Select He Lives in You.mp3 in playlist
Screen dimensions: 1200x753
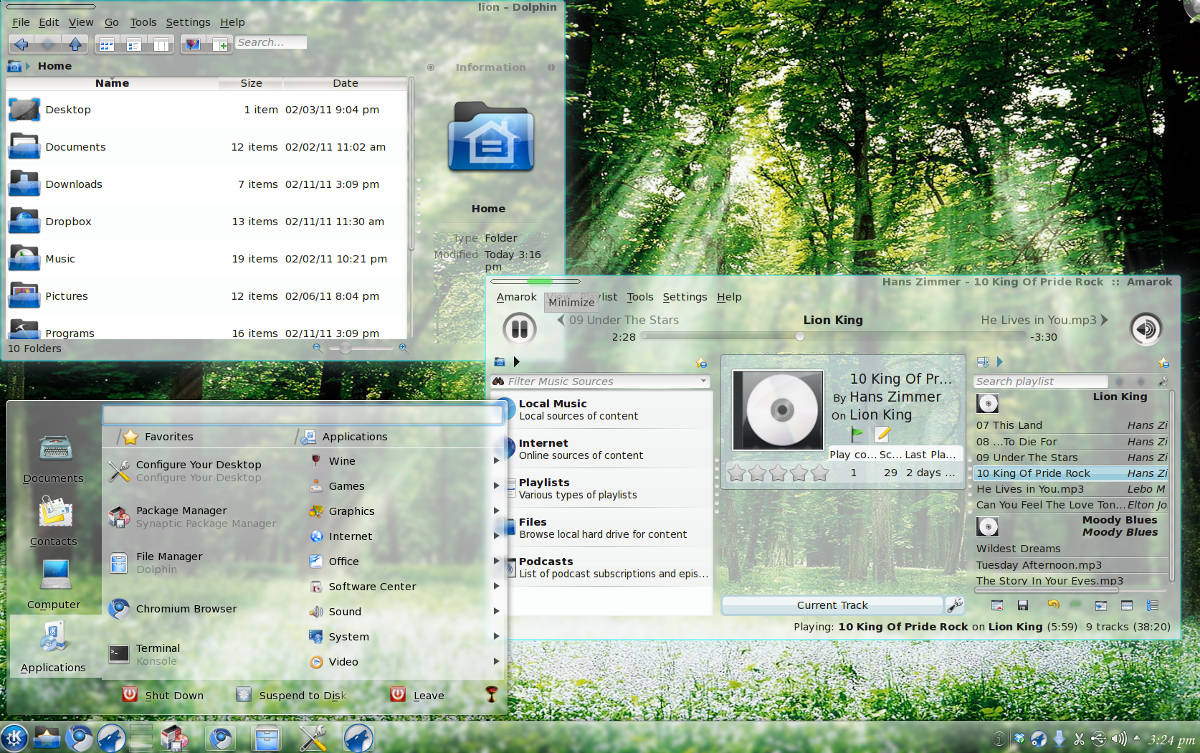(x=1071, y=489)
